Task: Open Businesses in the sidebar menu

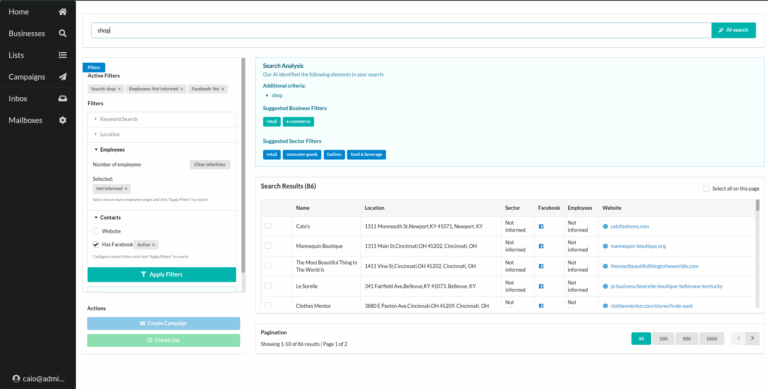Action: 38,33
